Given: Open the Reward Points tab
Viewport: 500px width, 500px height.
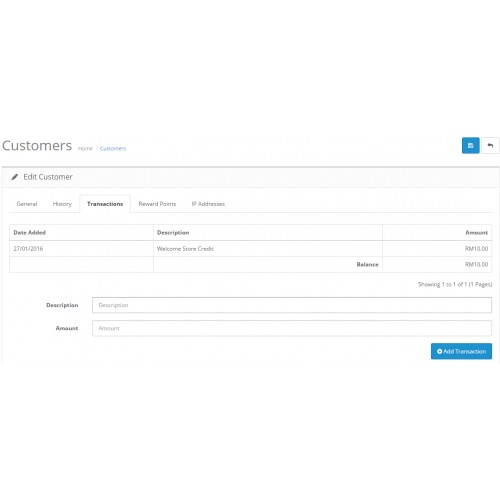Looking at the screenshot, I should 157,204.
